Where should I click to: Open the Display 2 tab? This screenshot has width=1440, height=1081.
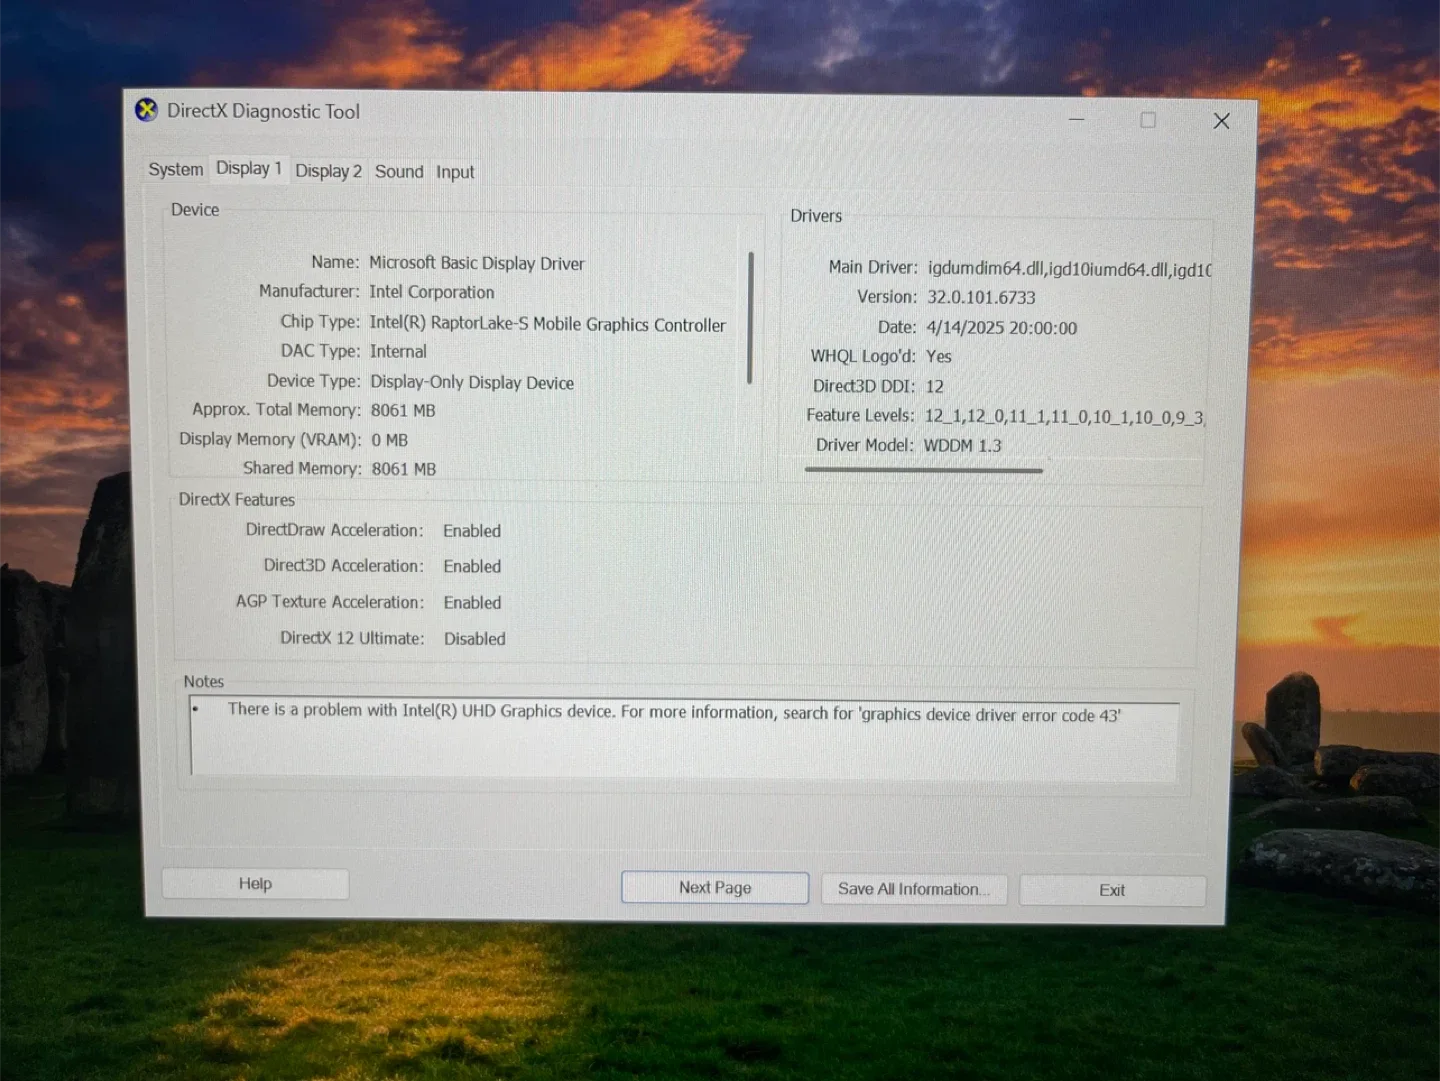click(x=328, y=170)
